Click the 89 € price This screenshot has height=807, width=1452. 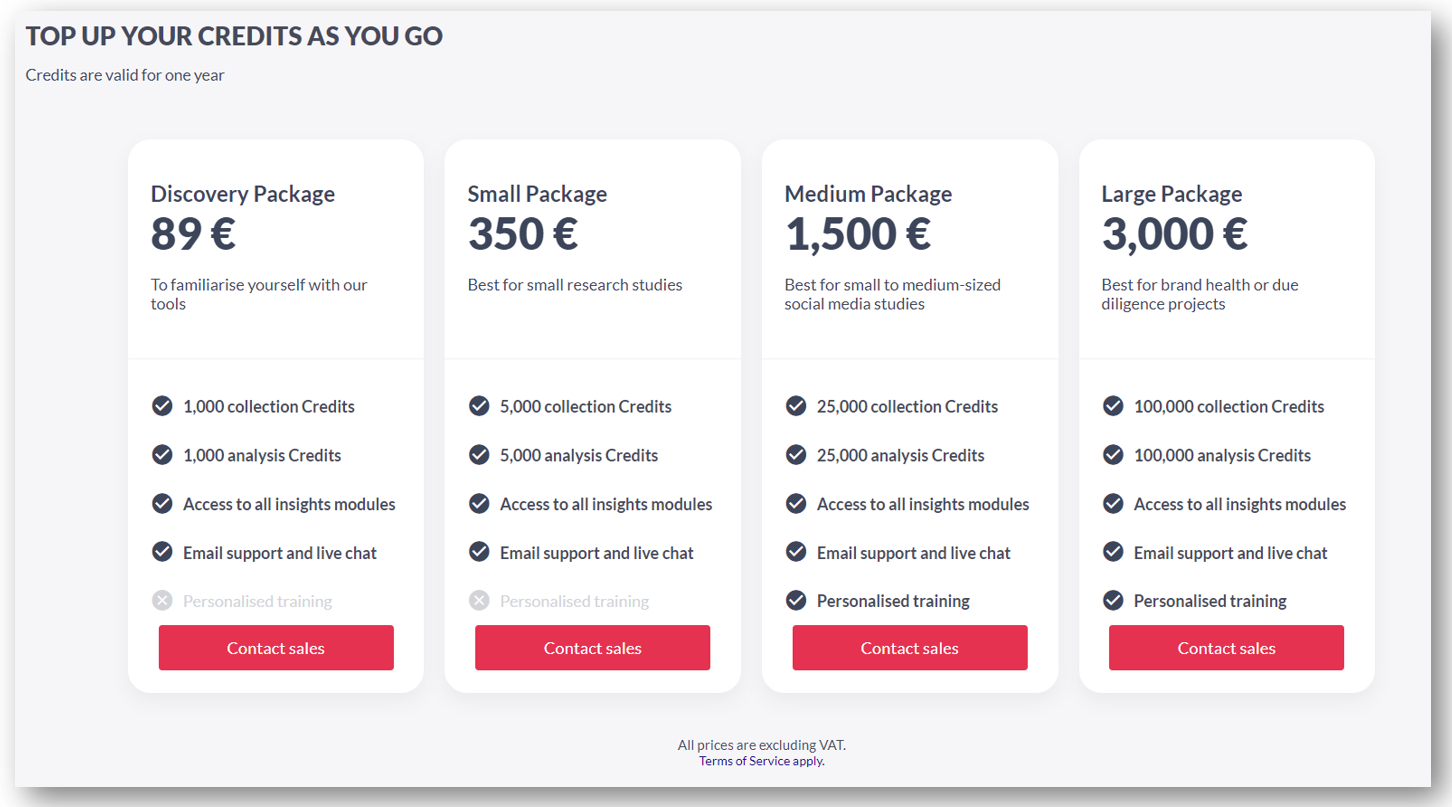(x=193, y=234)
